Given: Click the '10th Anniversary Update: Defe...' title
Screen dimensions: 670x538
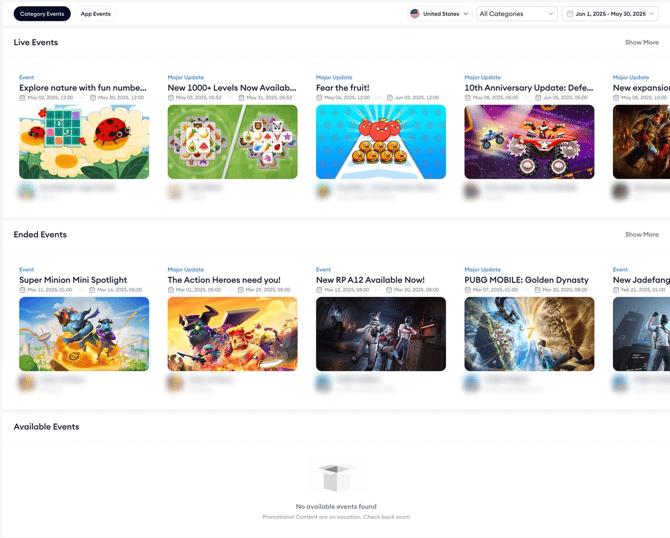Looking at the screenshot, I should pyautogui.click(x=529, y=88).
